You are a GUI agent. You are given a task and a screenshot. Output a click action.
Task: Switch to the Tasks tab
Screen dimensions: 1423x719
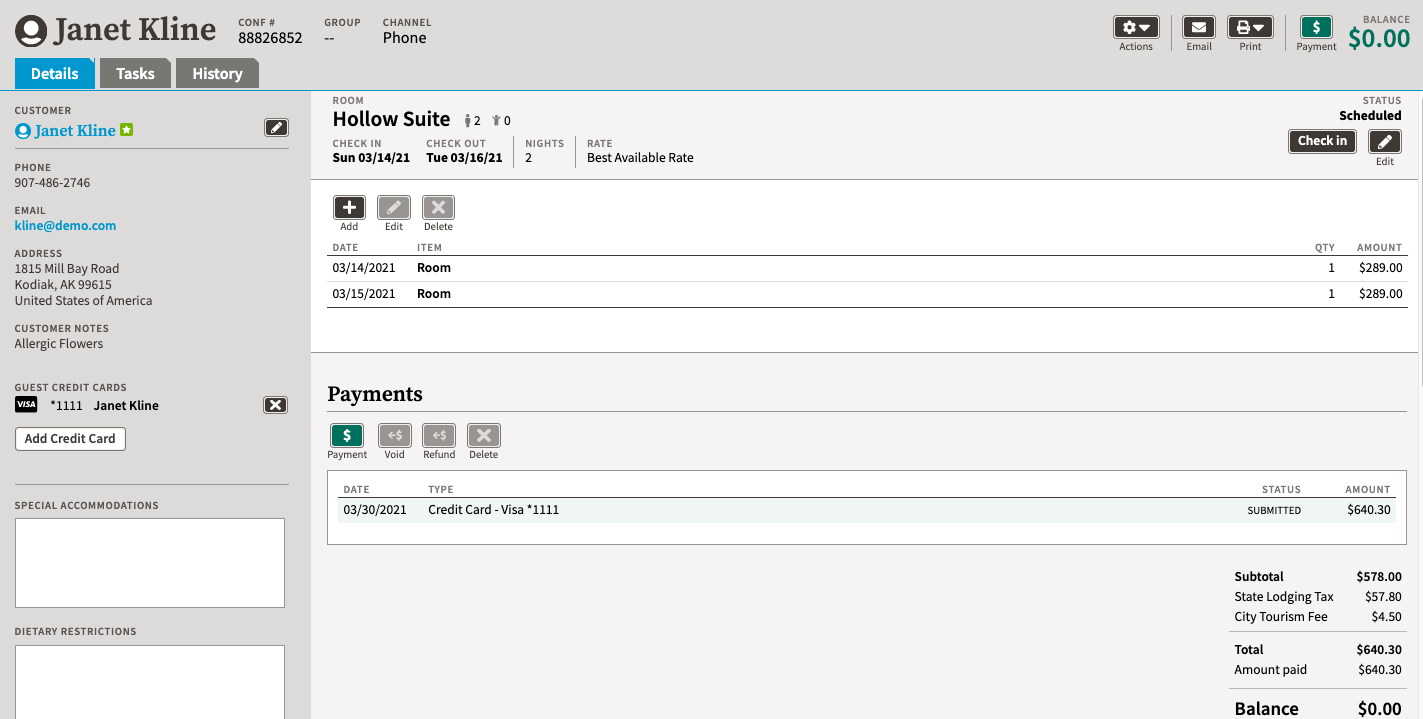point(135,73)
